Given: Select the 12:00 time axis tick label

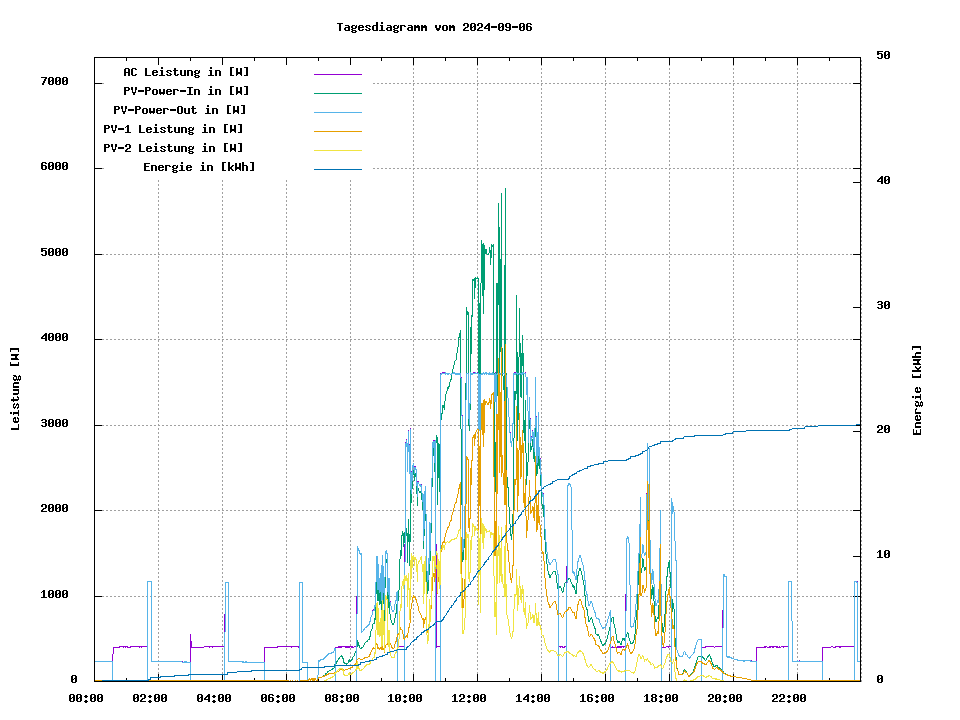Looking at the screenshot, I should [469, 698].
